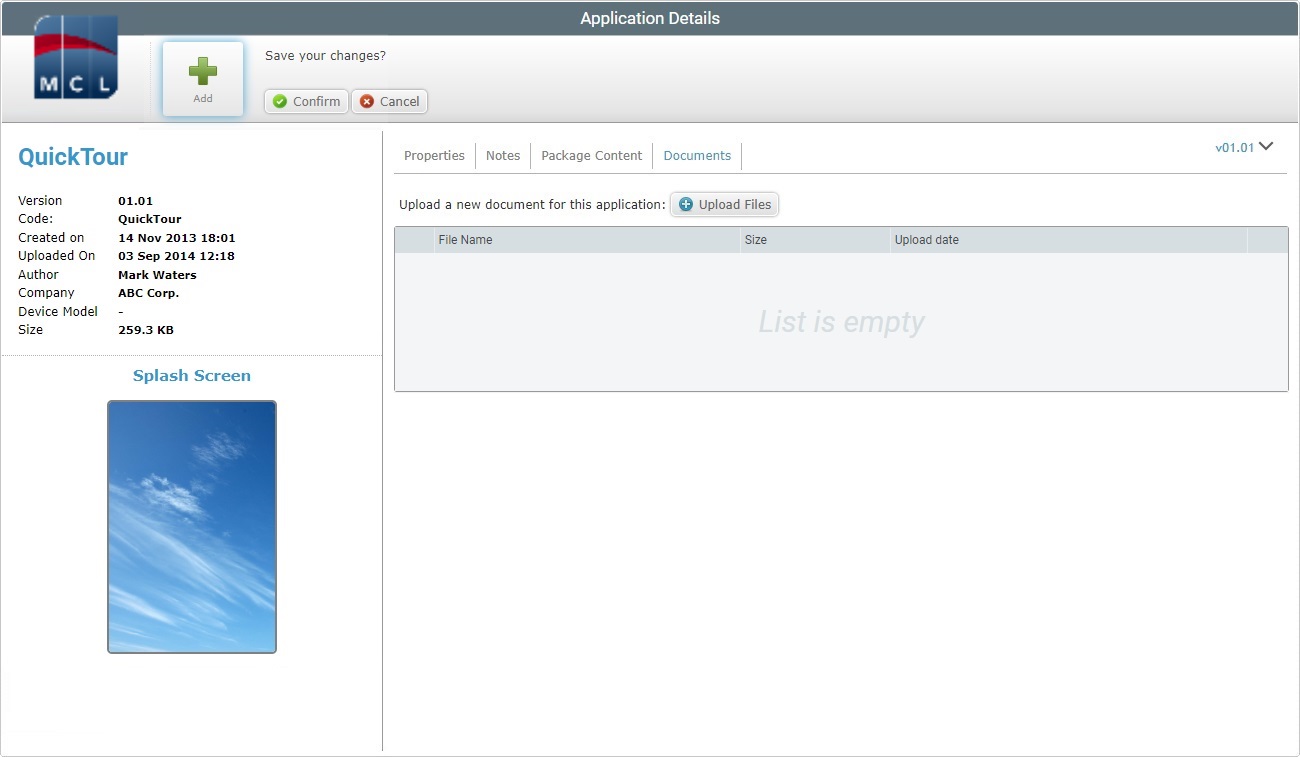Expand the v01.01 version selector chevron
The width and height of the screenshot is (1300, 757).
(x=1266, y=145)
